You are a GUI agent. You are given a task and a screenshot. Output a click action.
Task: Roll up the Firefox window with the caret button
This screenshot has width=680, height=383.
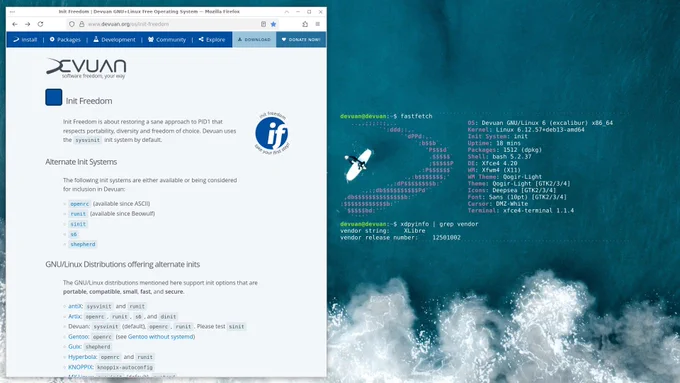(287, 12)
